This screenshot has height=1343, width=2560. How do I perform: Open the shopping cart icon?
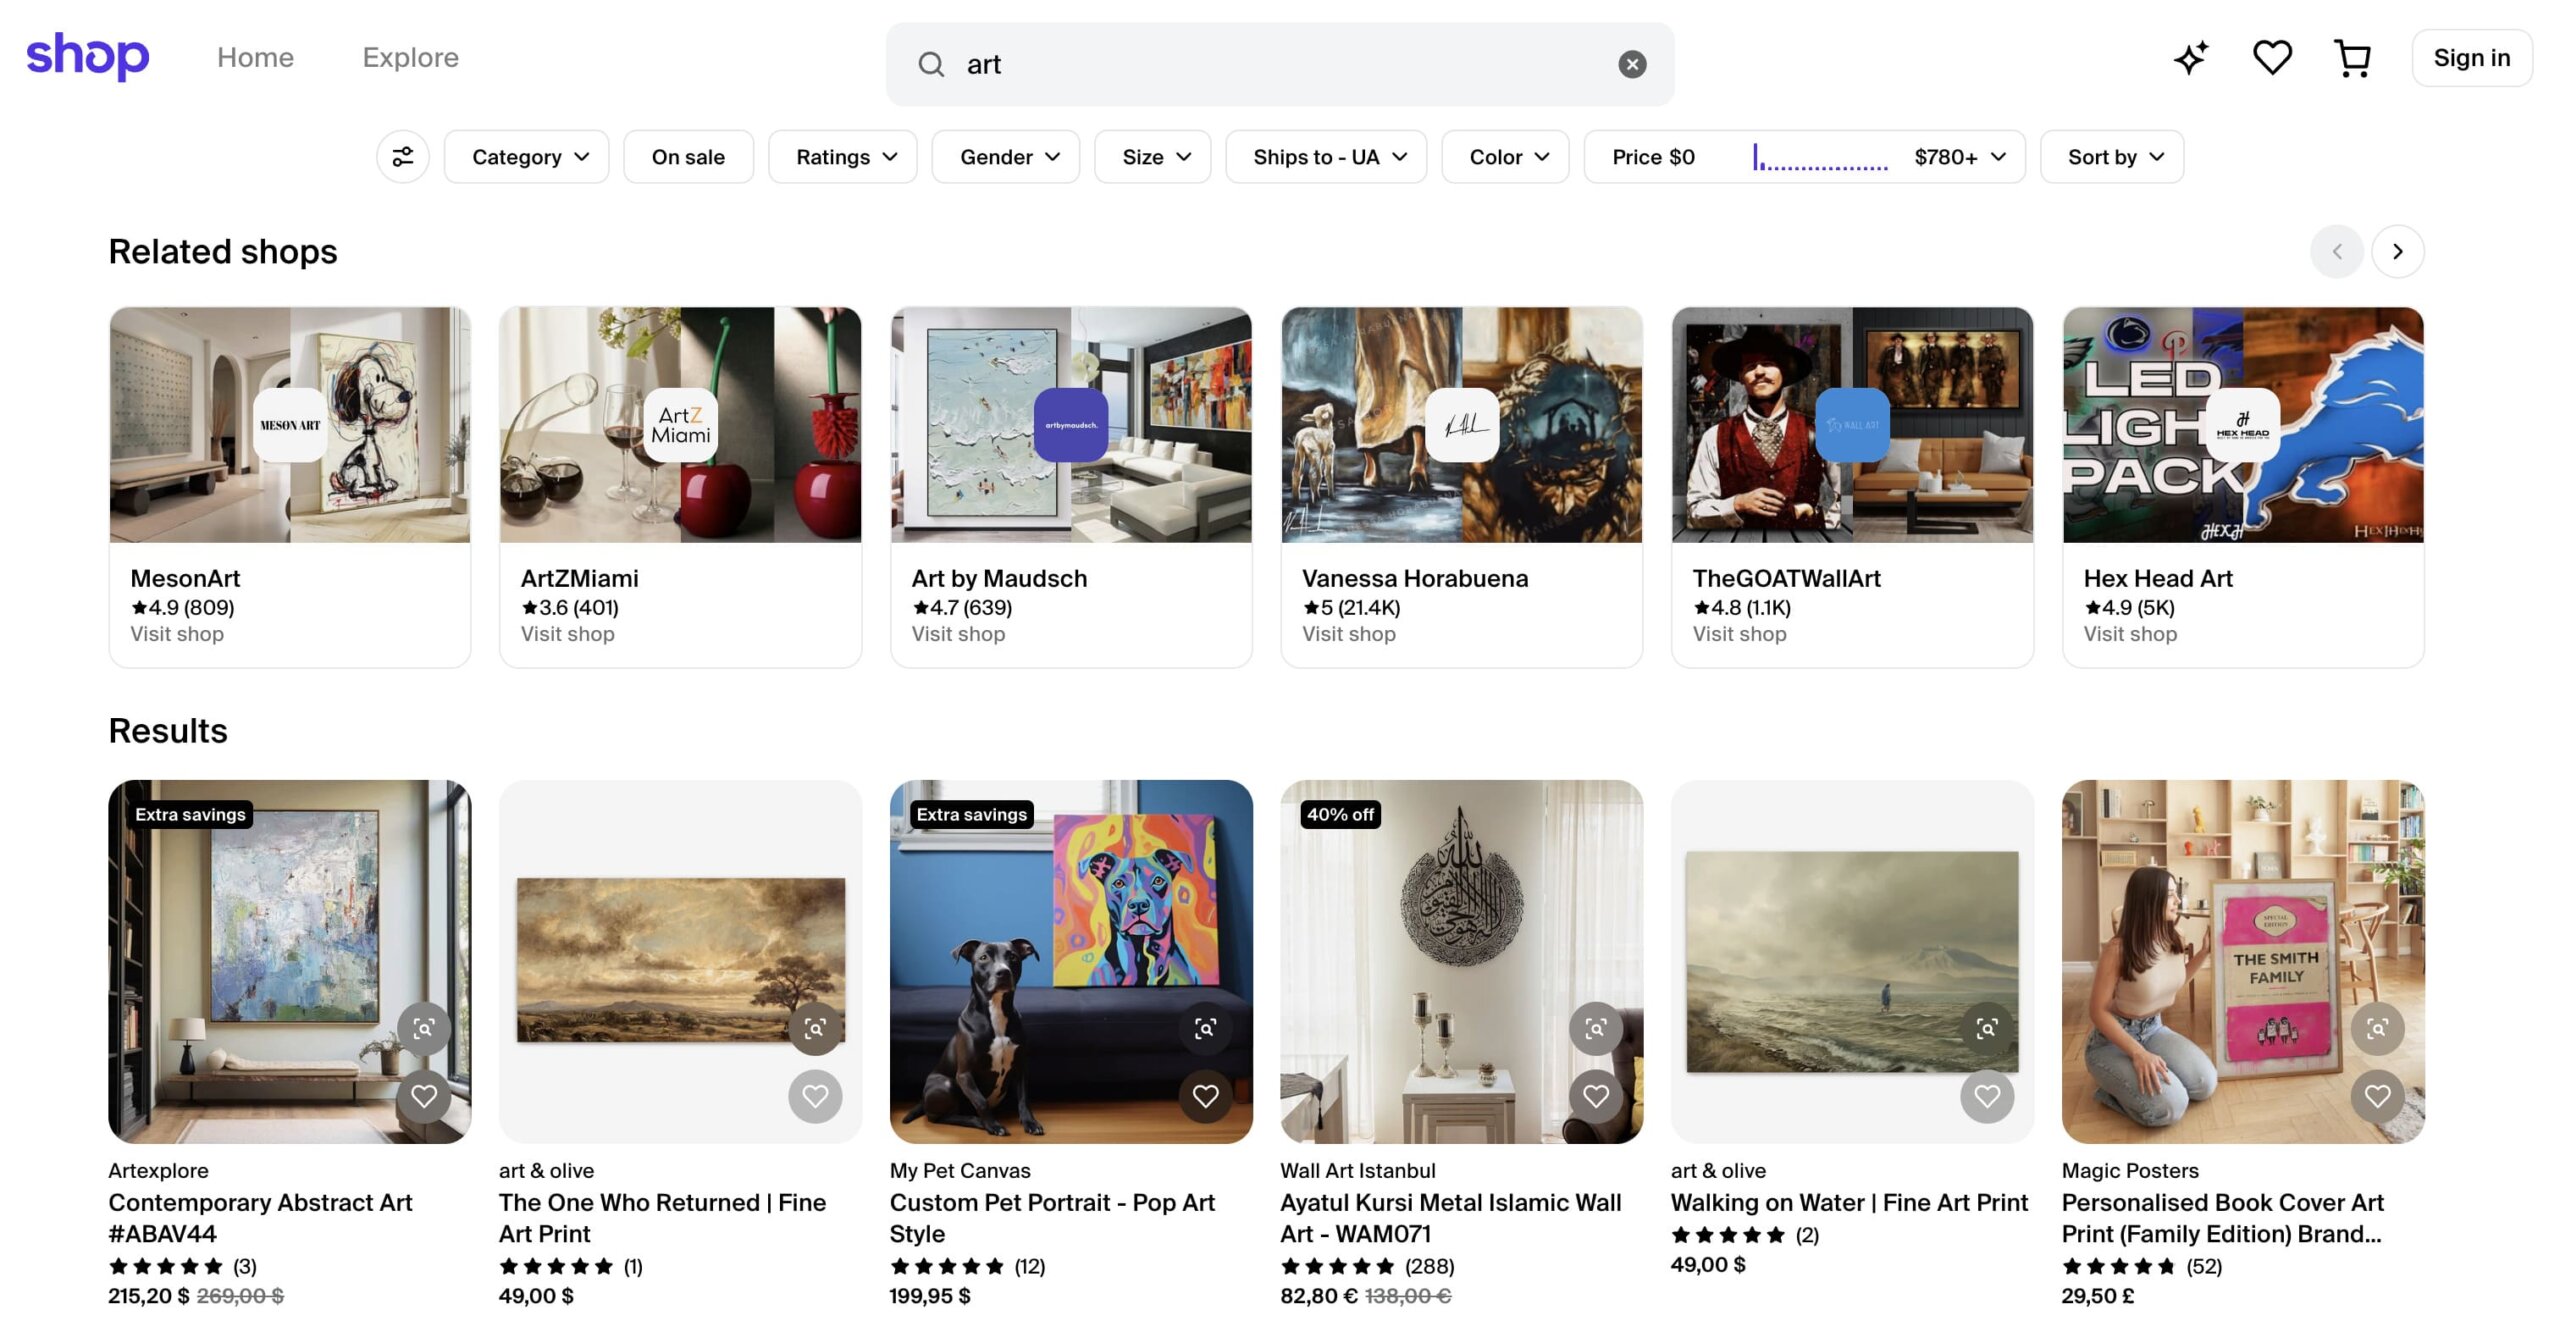pyautogui.click(x=2352, y=57)
